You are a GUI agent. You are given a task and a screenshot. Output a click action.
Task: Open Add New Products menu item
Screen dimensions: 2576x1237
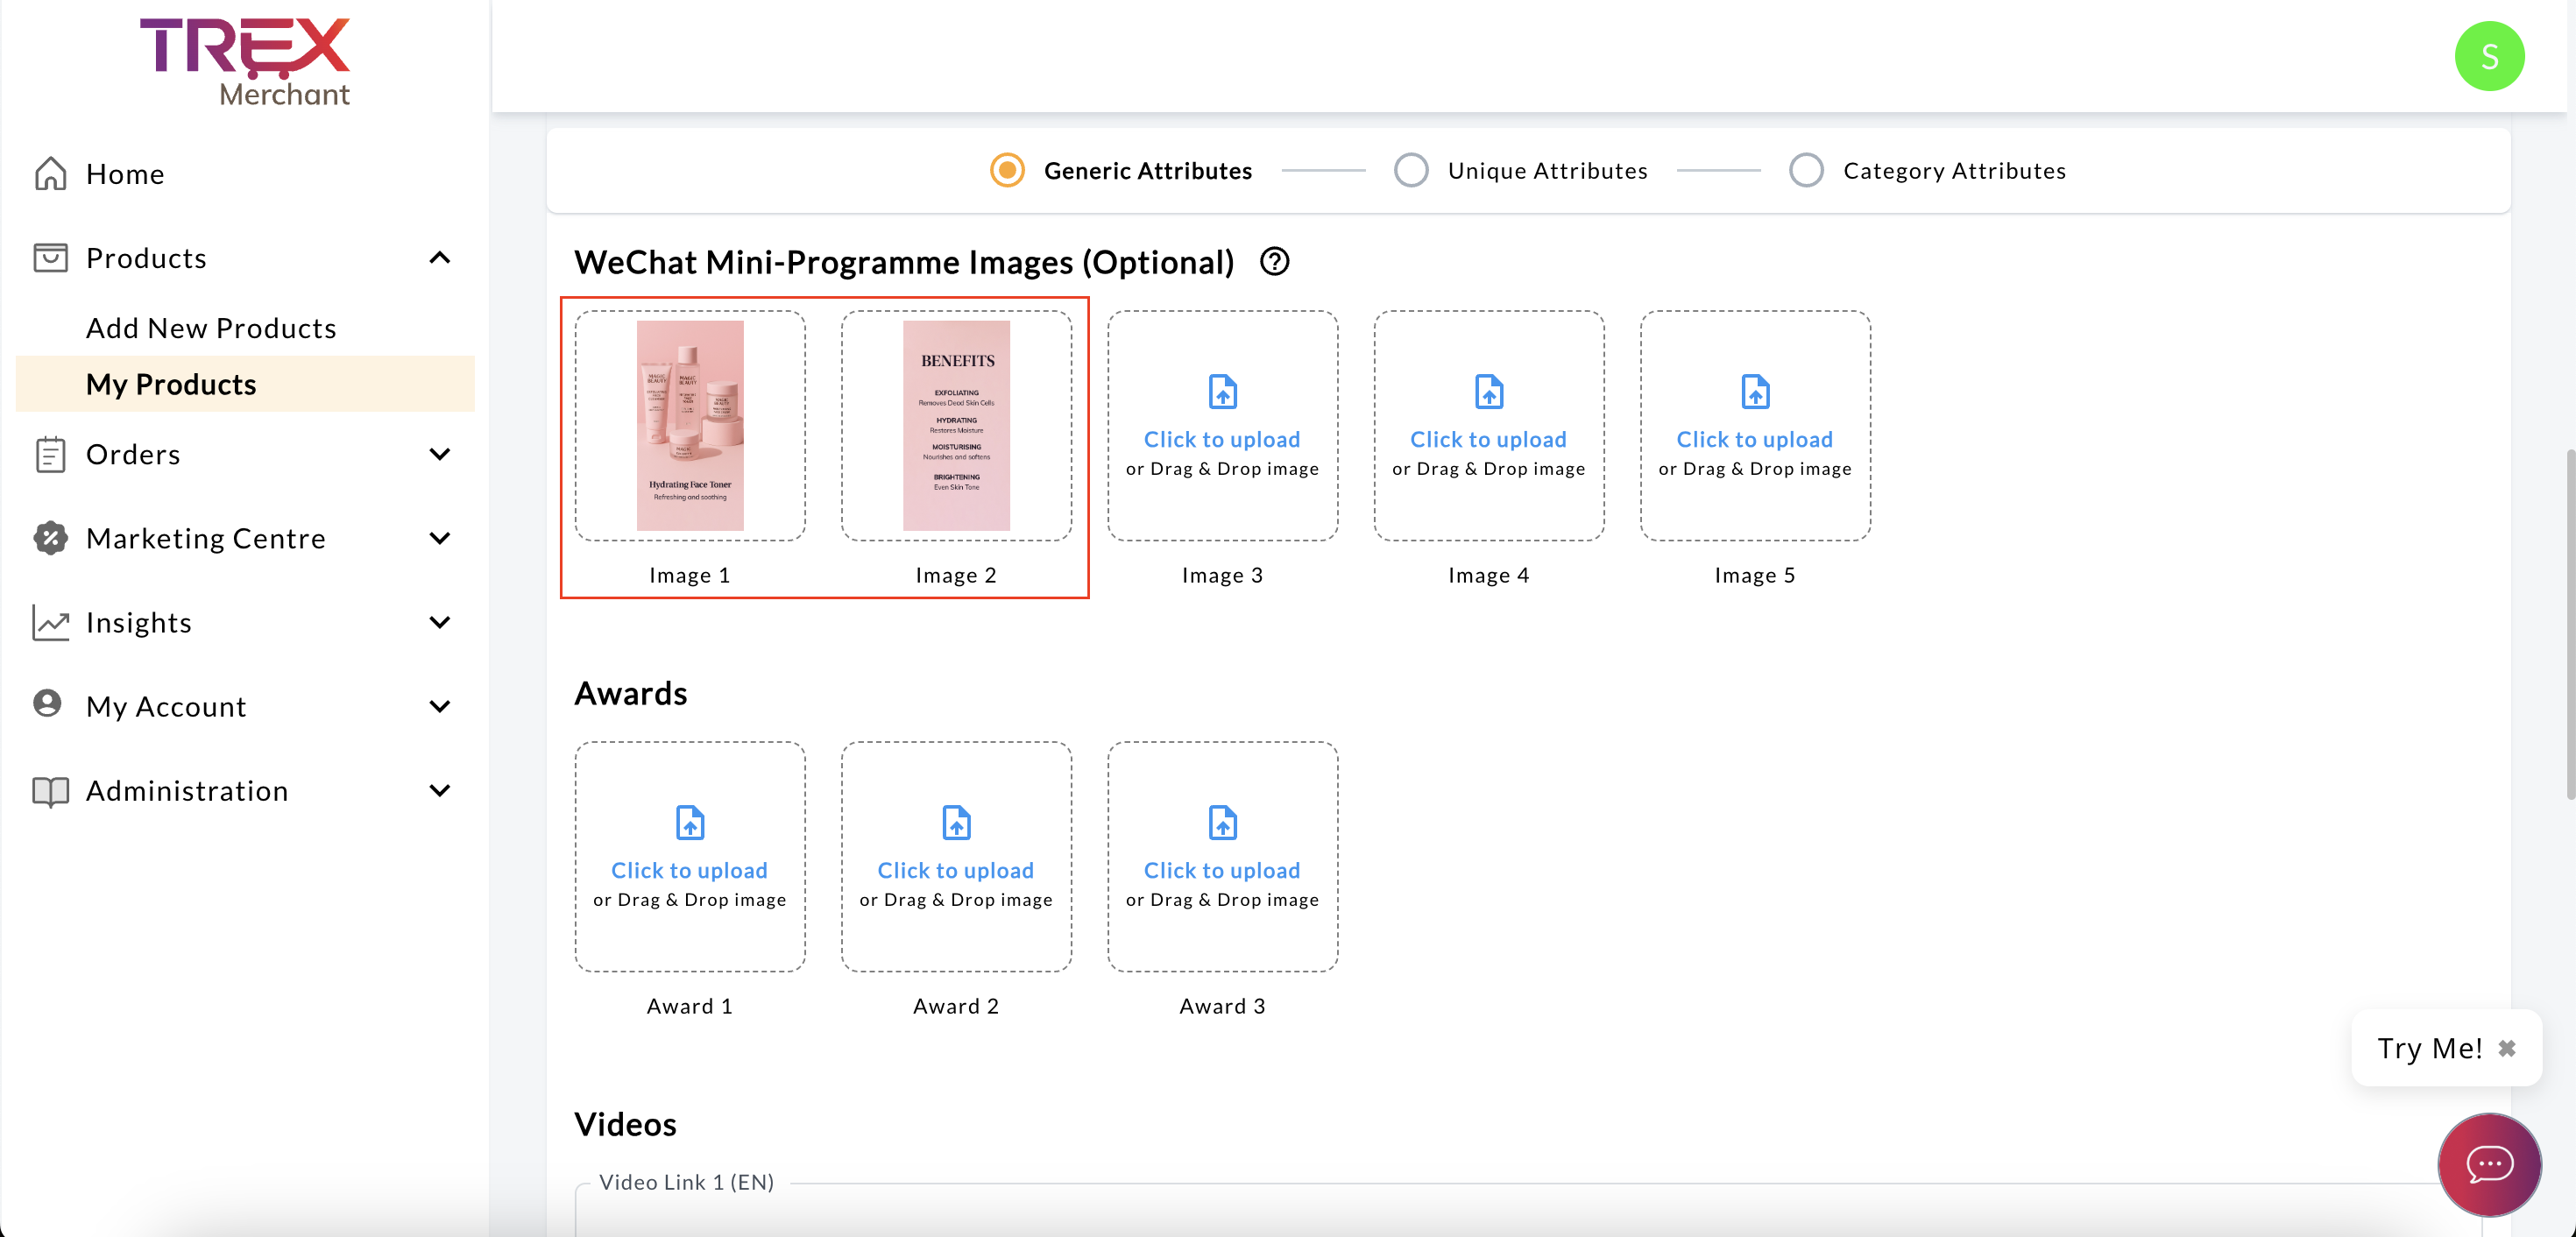[x=211, y=328]
